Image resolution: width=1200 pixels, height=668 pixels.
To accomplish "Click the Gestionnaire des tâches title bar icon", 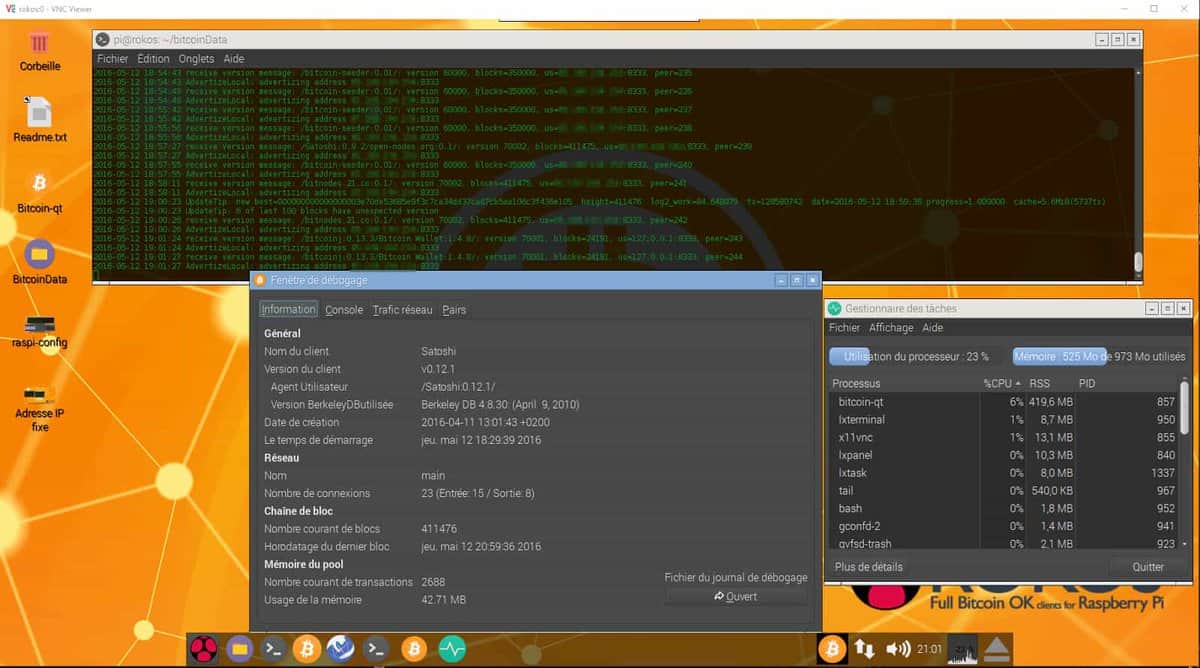I will (x=835, y=309).
